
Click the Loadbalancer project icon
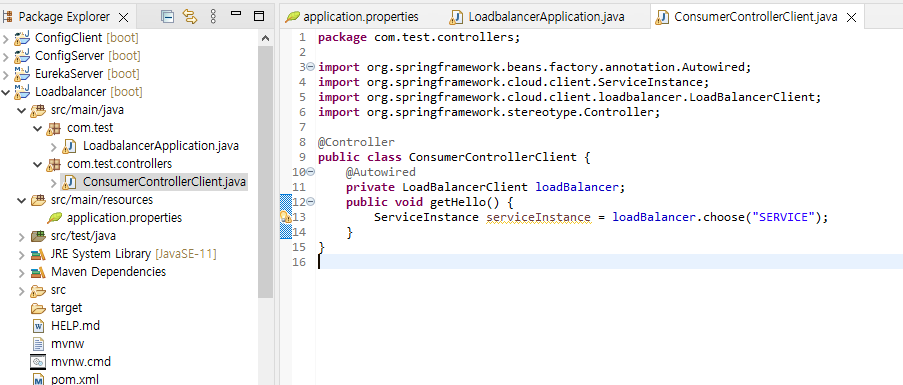[22, 92]
